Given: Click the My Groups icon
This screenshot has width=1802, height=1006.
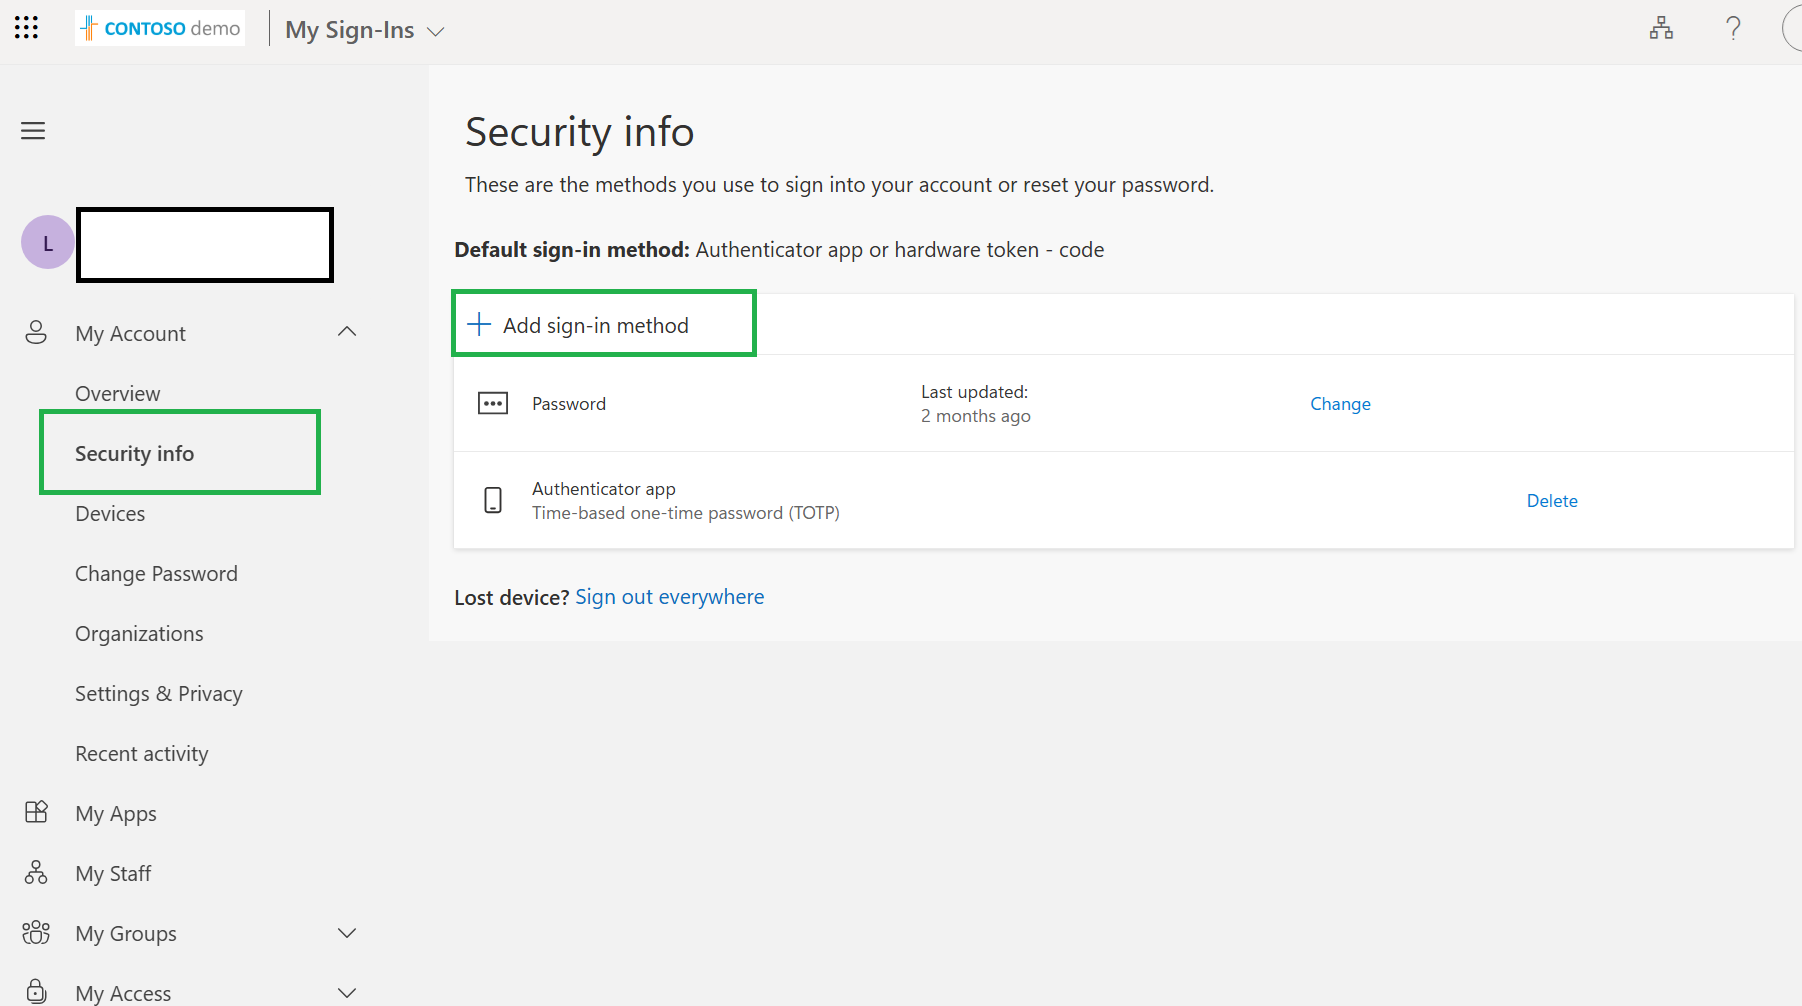Looking at the screenshot, I should coord(36,932).
